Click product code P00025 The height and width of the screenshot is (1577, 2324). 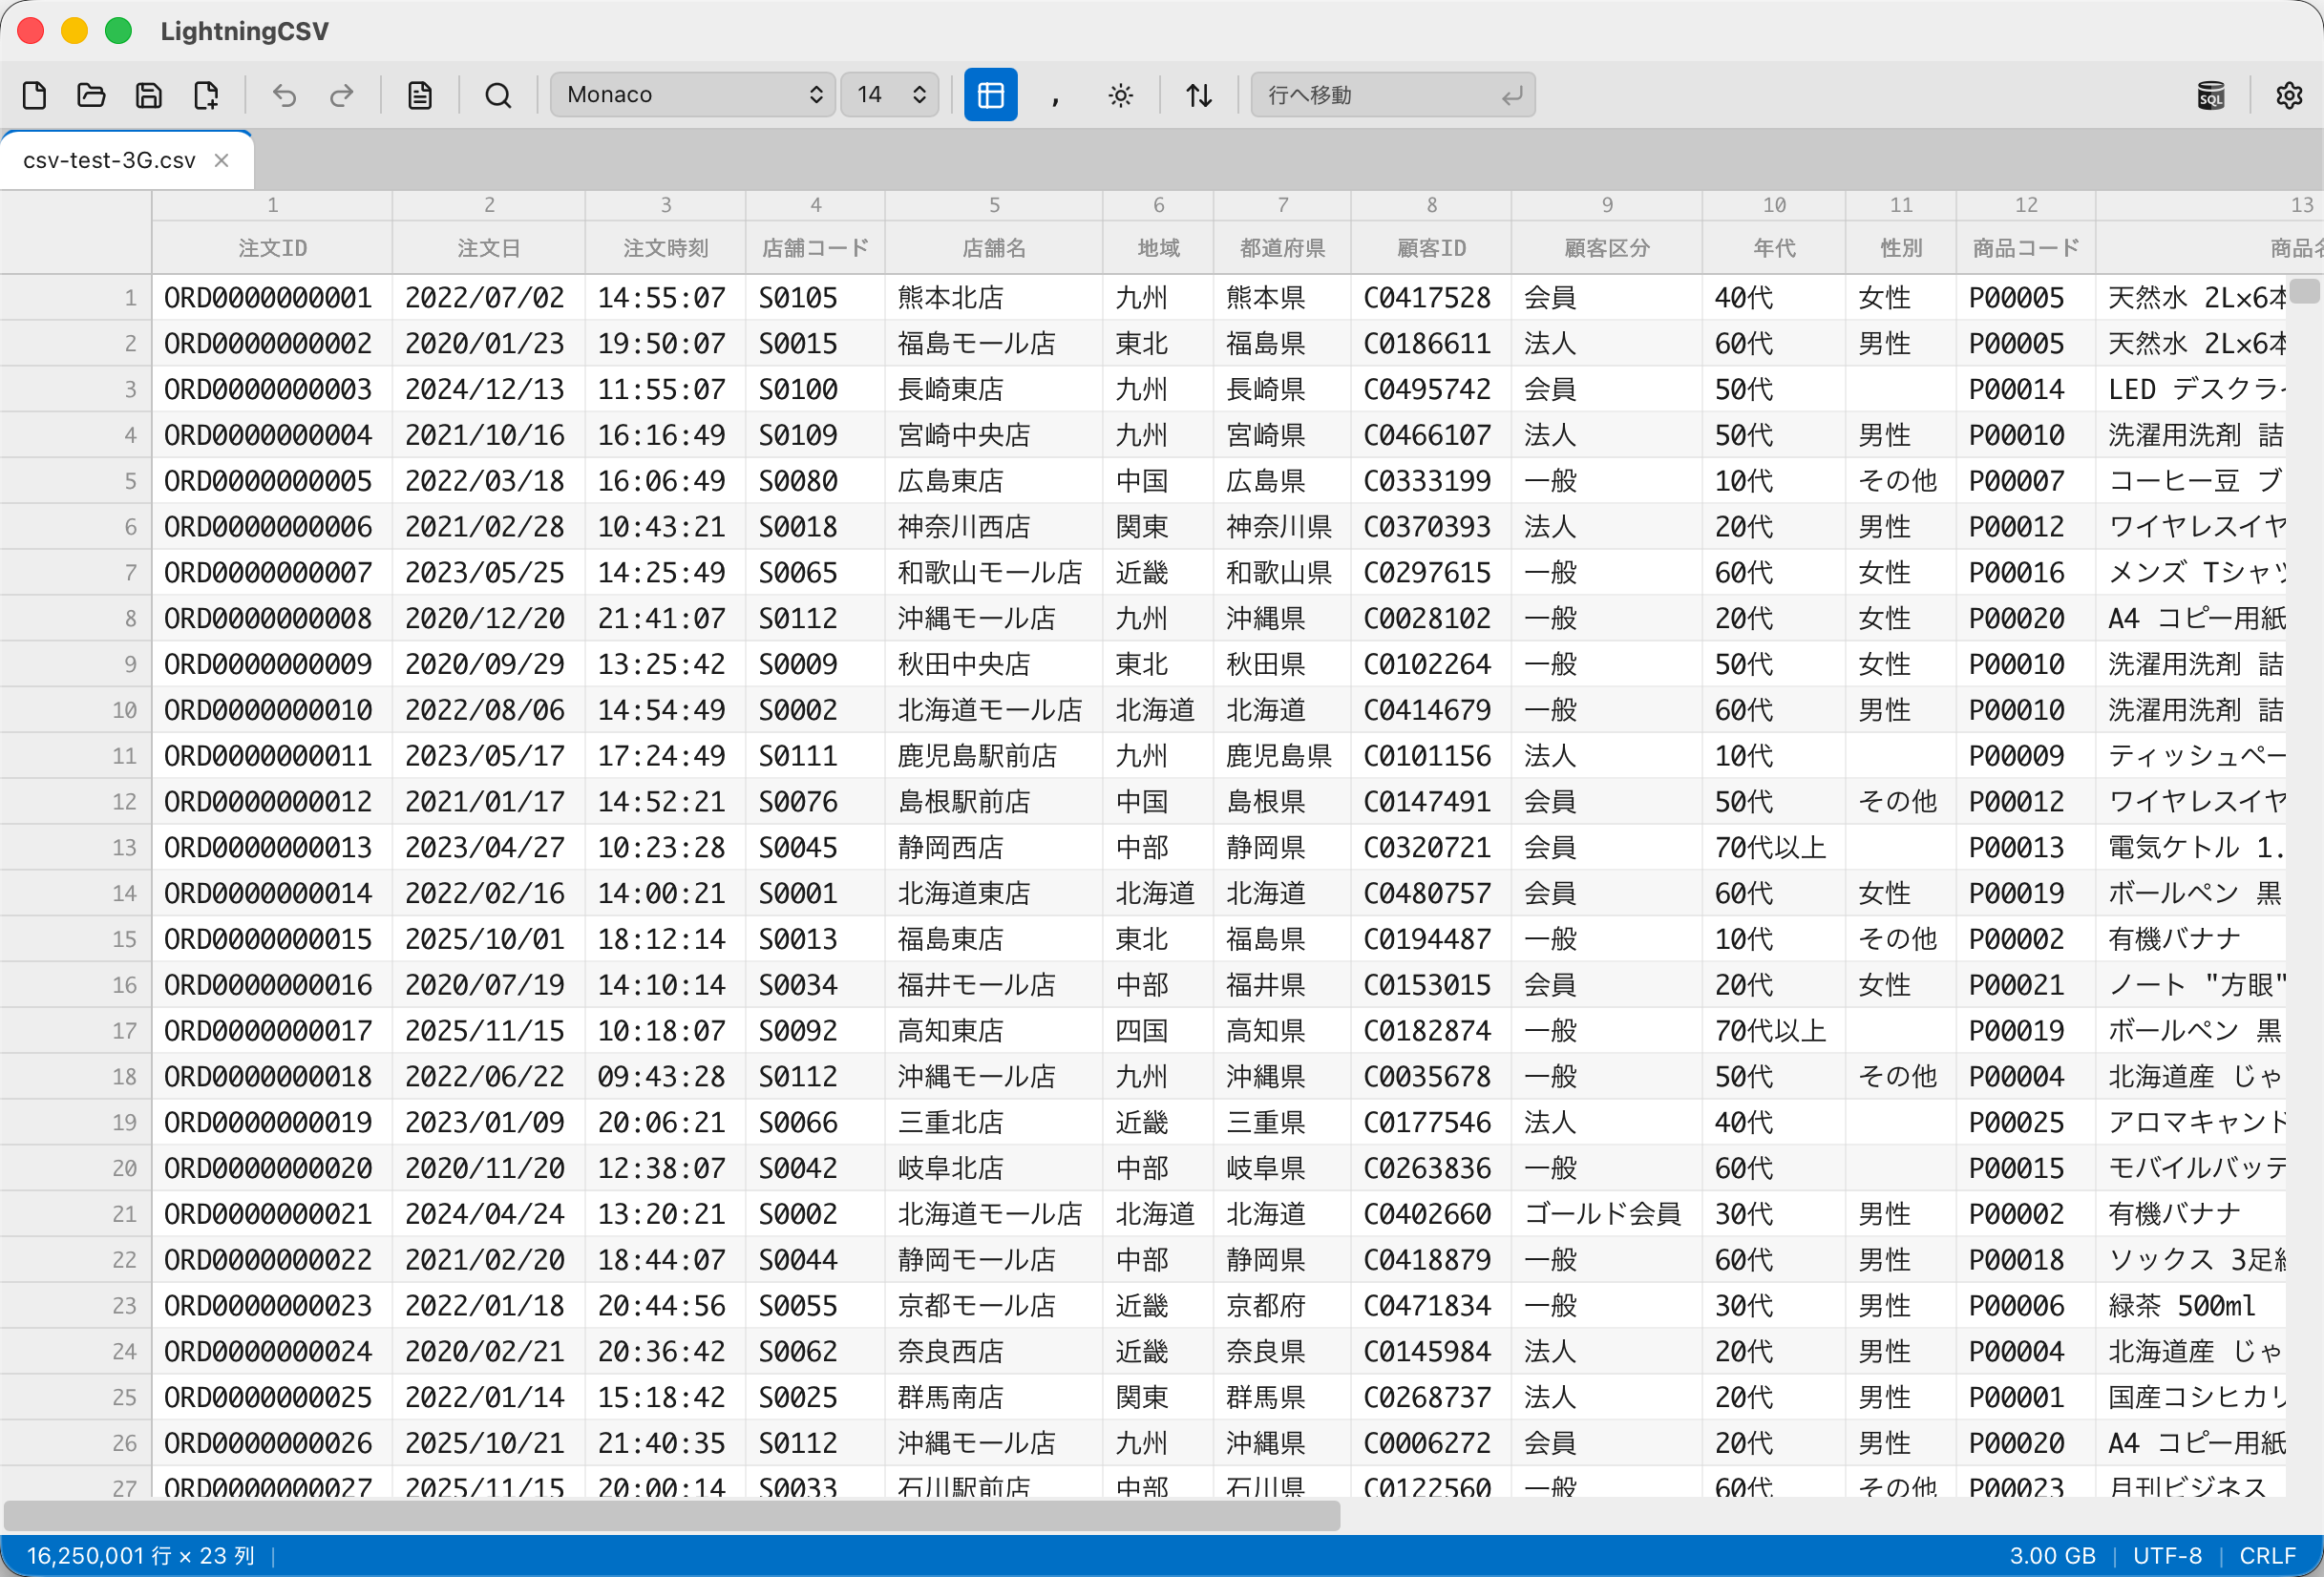[2026, 1122]
